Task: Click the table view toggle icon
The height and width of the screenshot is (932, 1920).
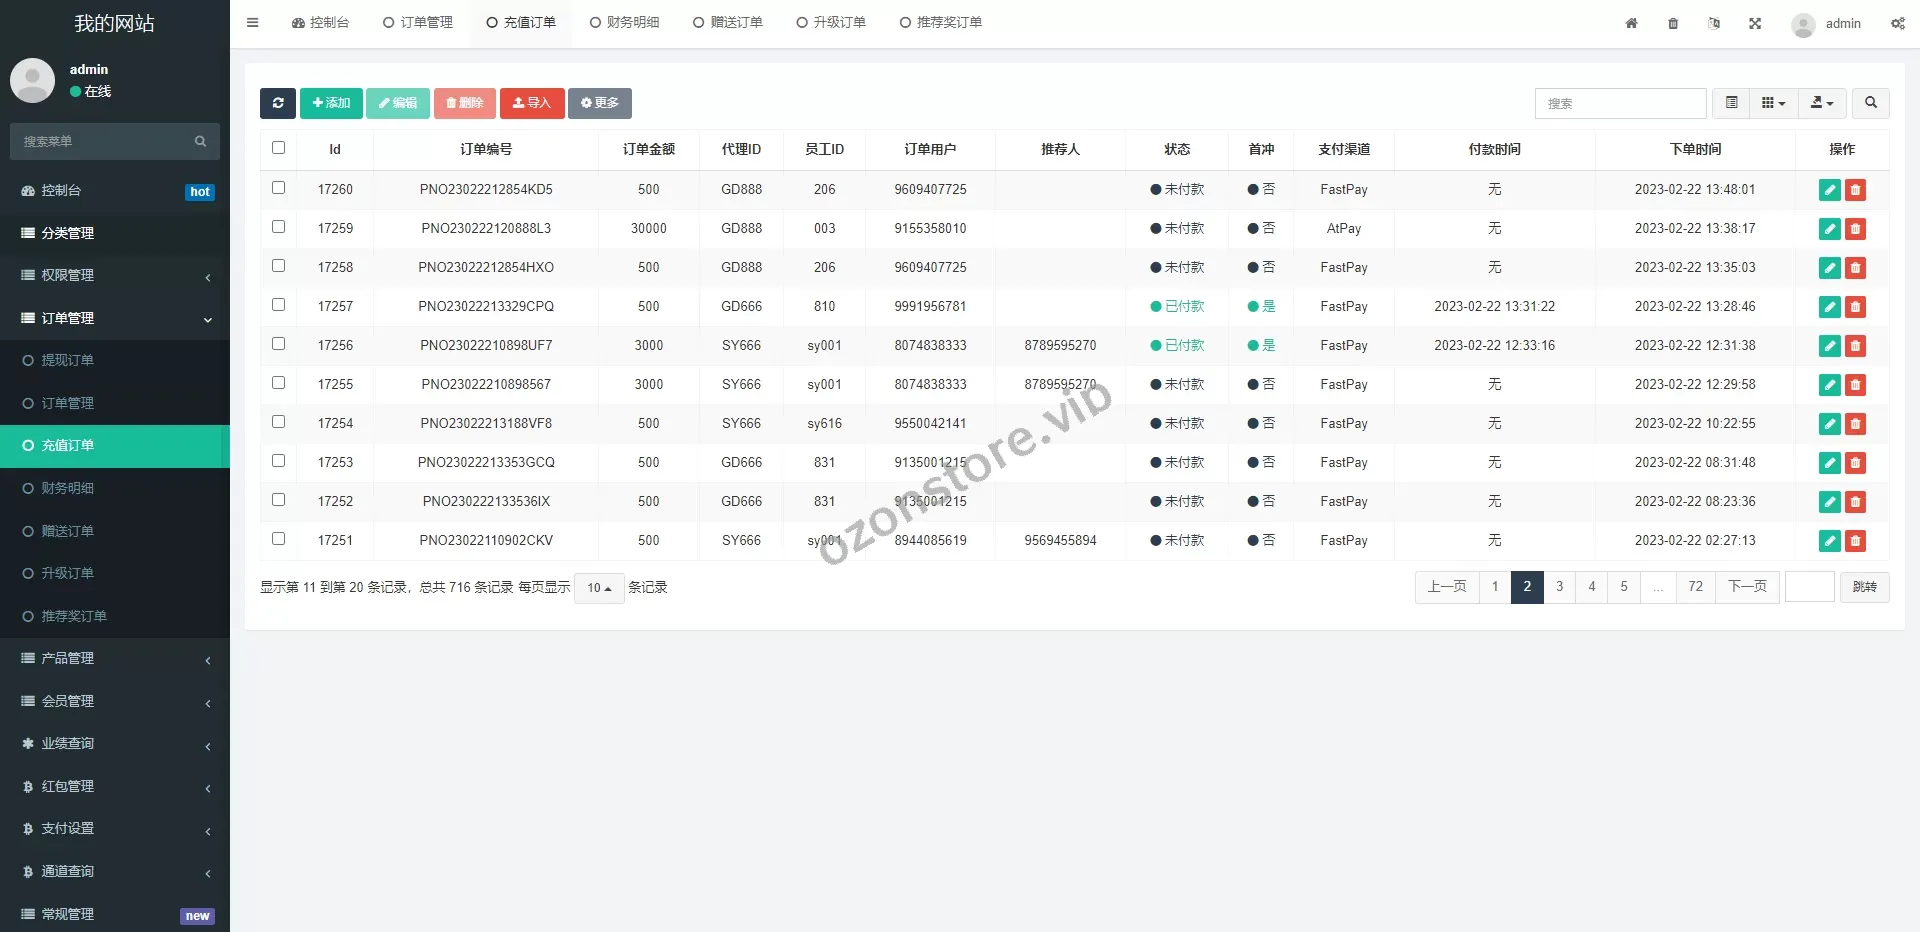Action: tap(1731, 103)
